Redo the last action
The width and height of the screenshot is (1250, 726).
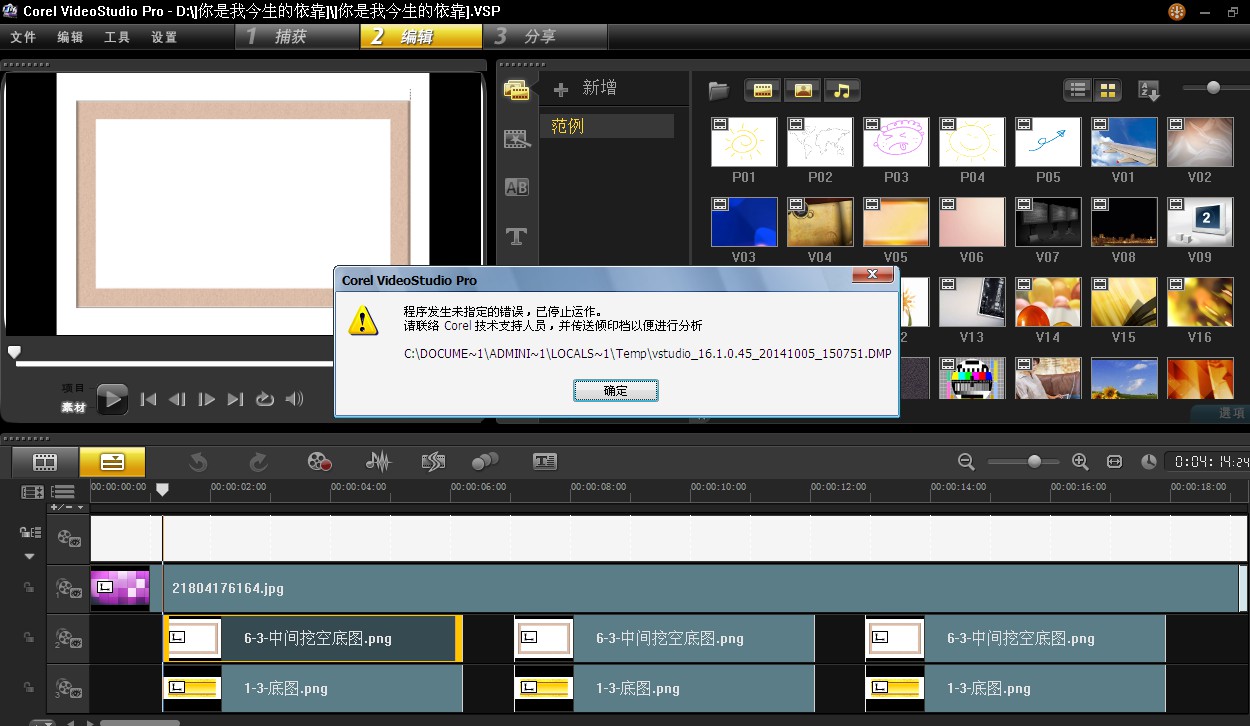258,462
